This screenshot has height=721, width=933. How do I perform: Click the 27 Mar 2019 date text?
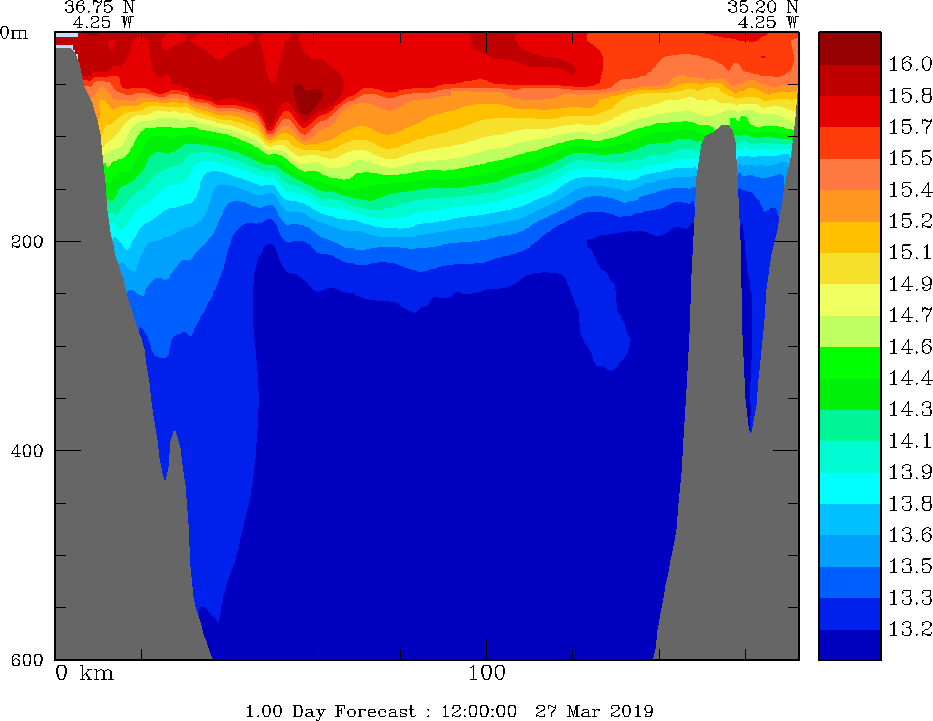pyautogui.click(x=594, y=711)
